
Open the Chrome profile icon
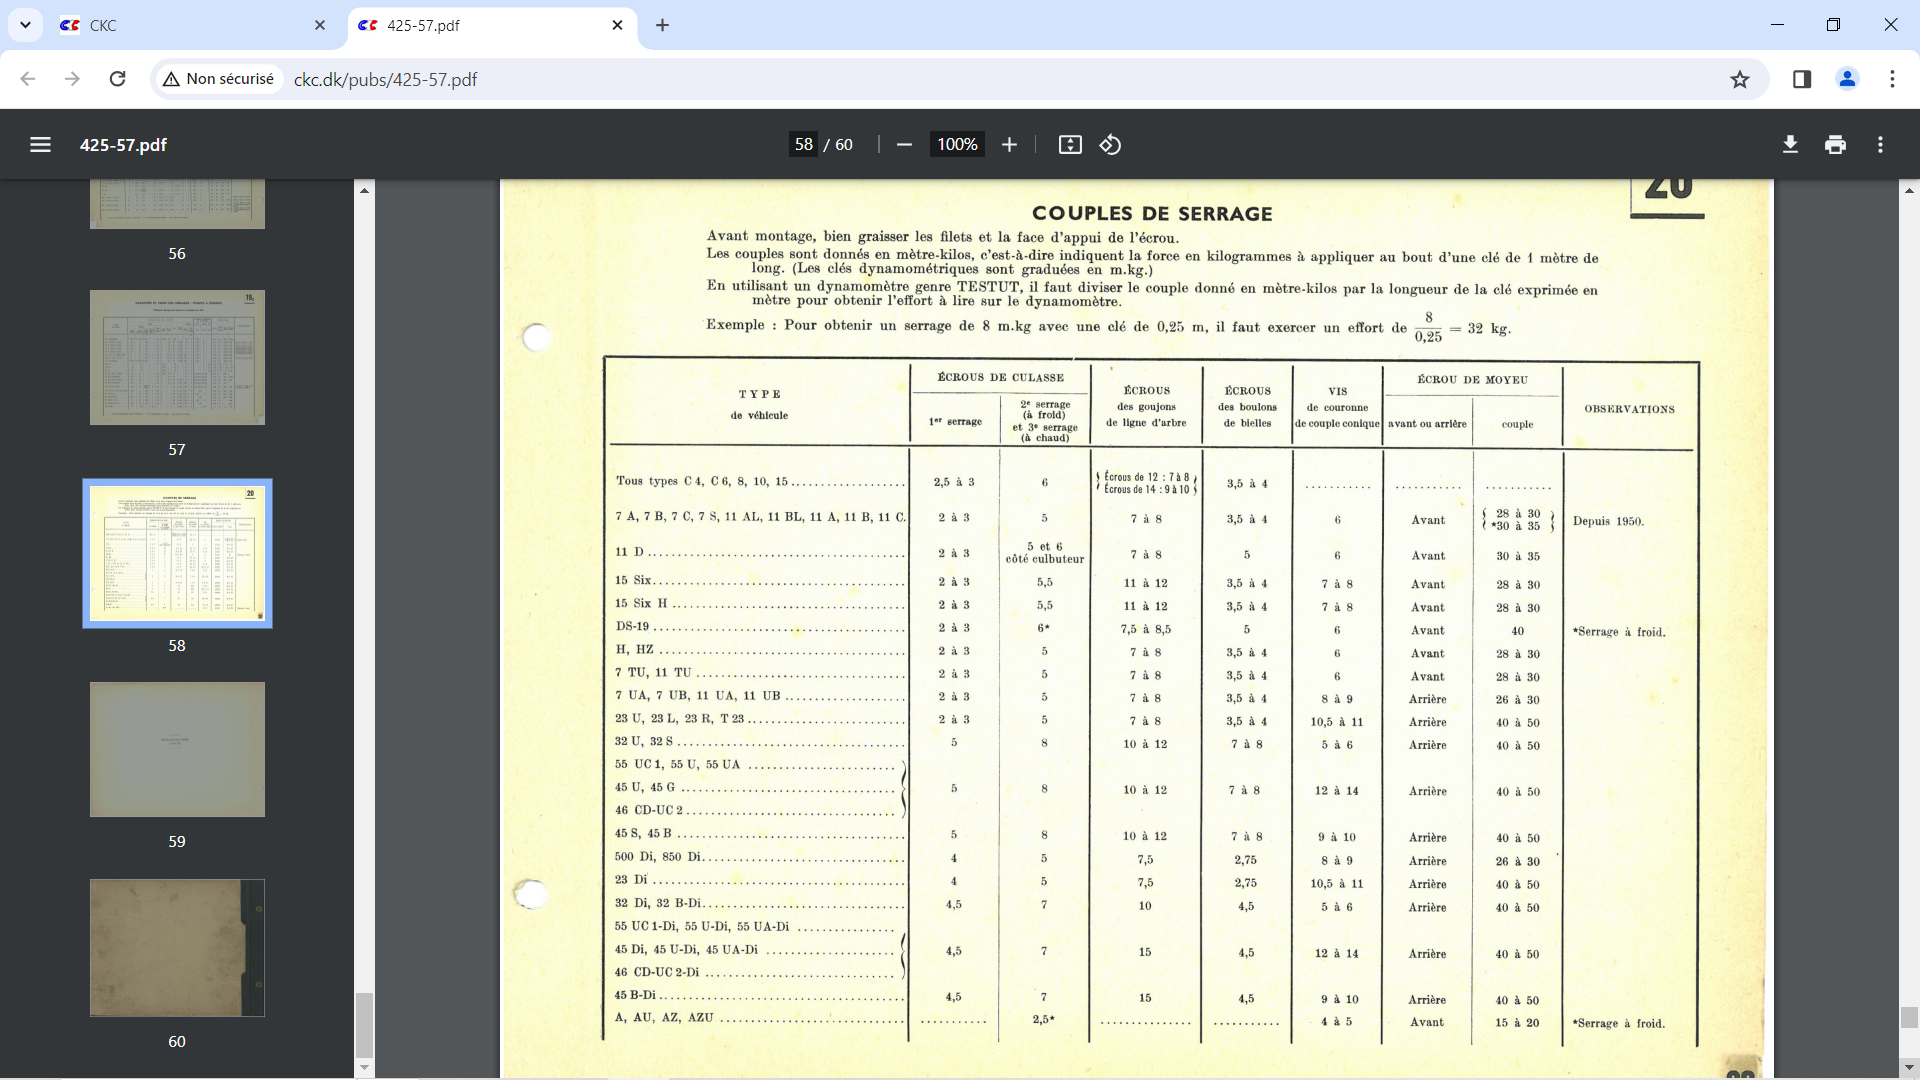click(1847, 79)
